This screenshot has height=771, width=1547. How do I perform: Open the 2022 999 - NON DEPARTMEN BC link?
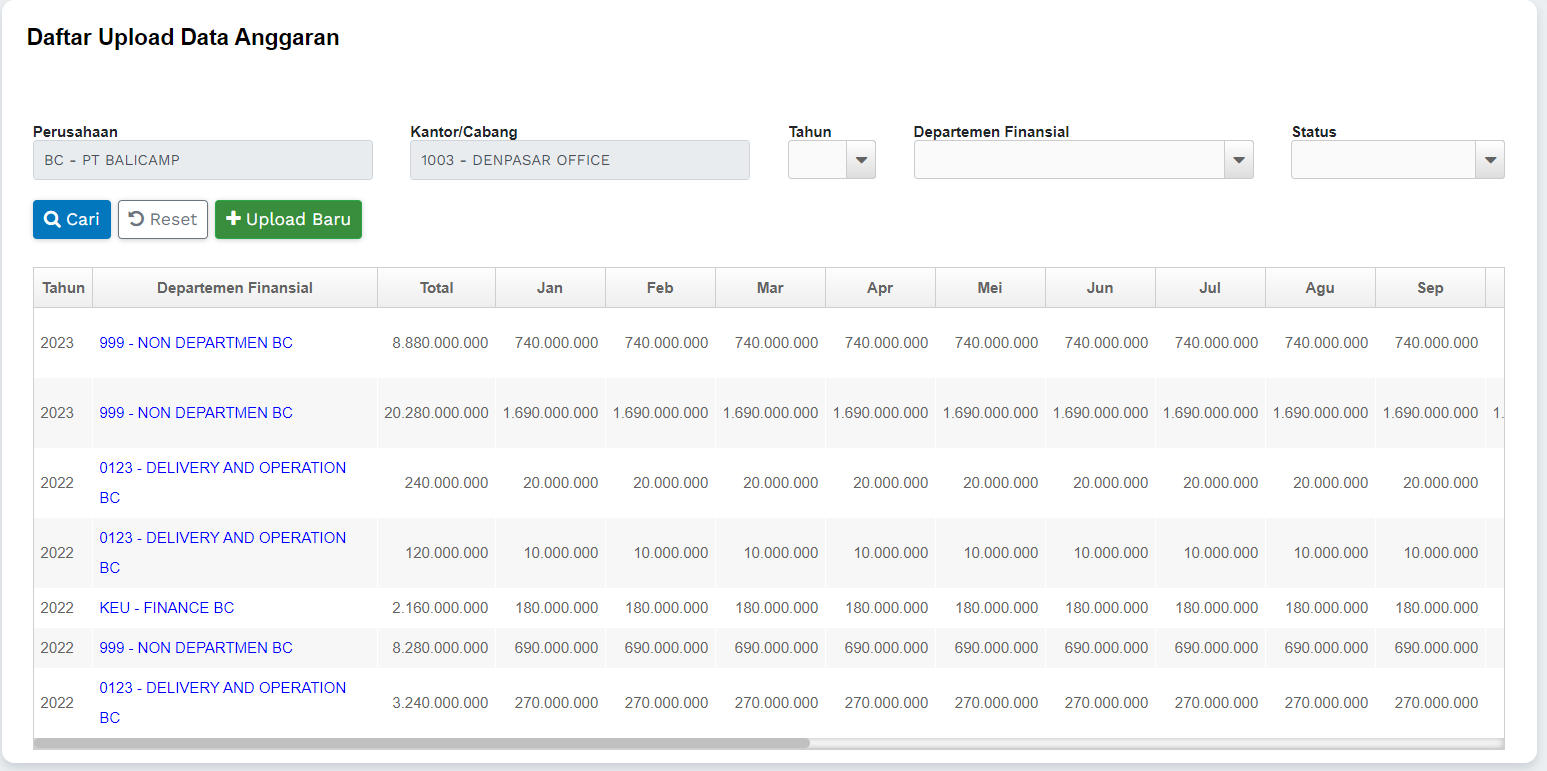click(x=196, y=648)
